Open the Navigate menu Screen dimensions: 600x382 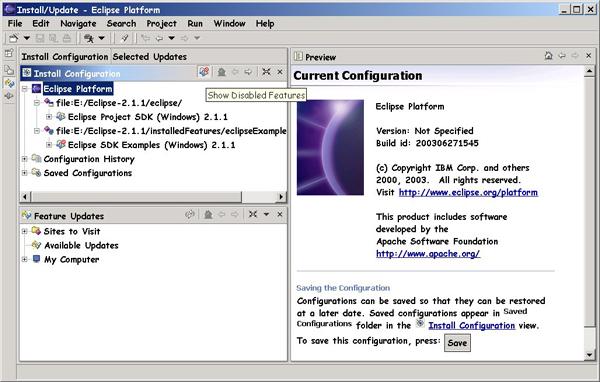coord(78,23)
